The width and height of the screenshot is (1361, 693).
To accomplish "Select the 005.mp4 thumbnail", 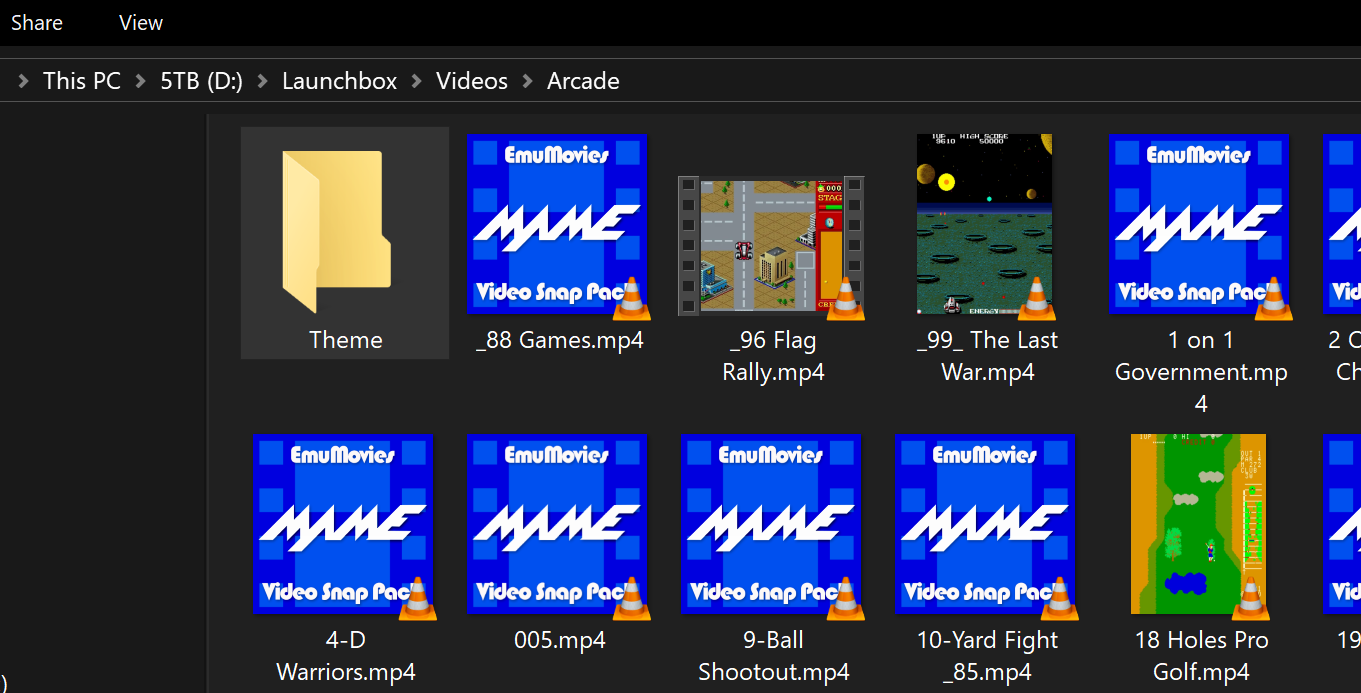I will click(x=558, y=524).
